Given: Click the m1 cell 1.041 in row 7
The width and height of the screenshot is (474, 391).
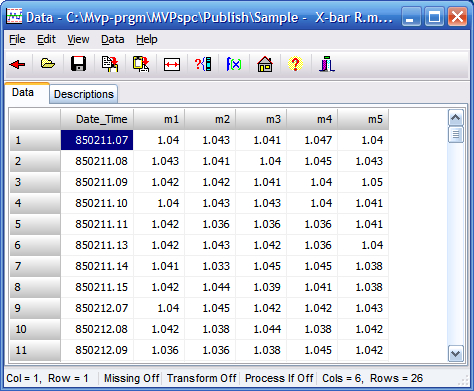Looking at the screenshot, I should (x=159, y=266).
